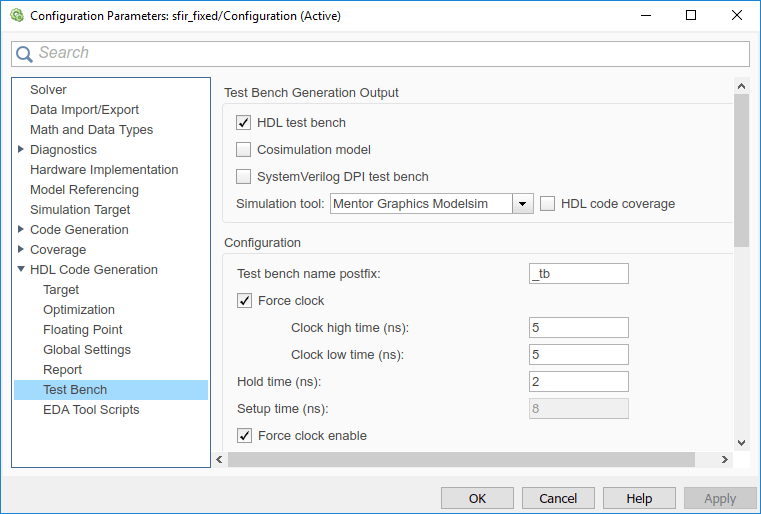Select the Code Generation category
This screenshot has width=761, height=514.
[x=79, y=230]
